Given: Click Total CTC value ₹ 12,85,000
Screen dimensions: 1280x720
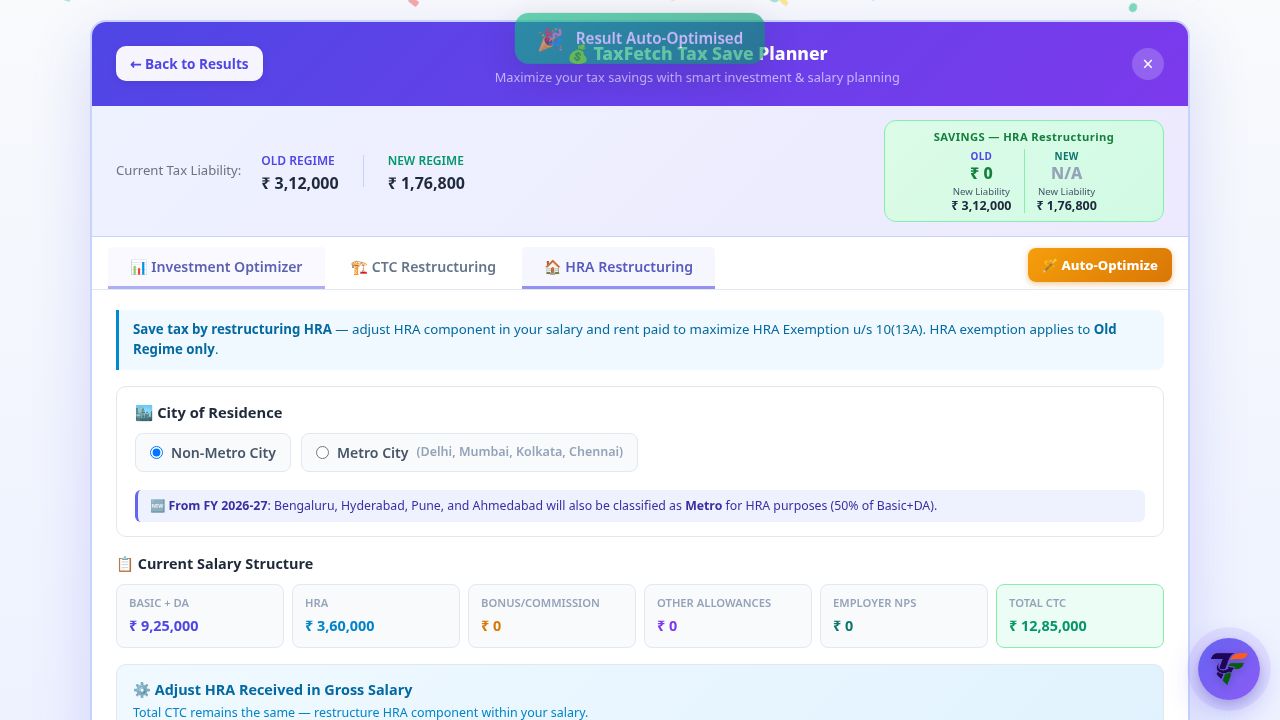Looking at the screenshot, I should point(1048,626).
